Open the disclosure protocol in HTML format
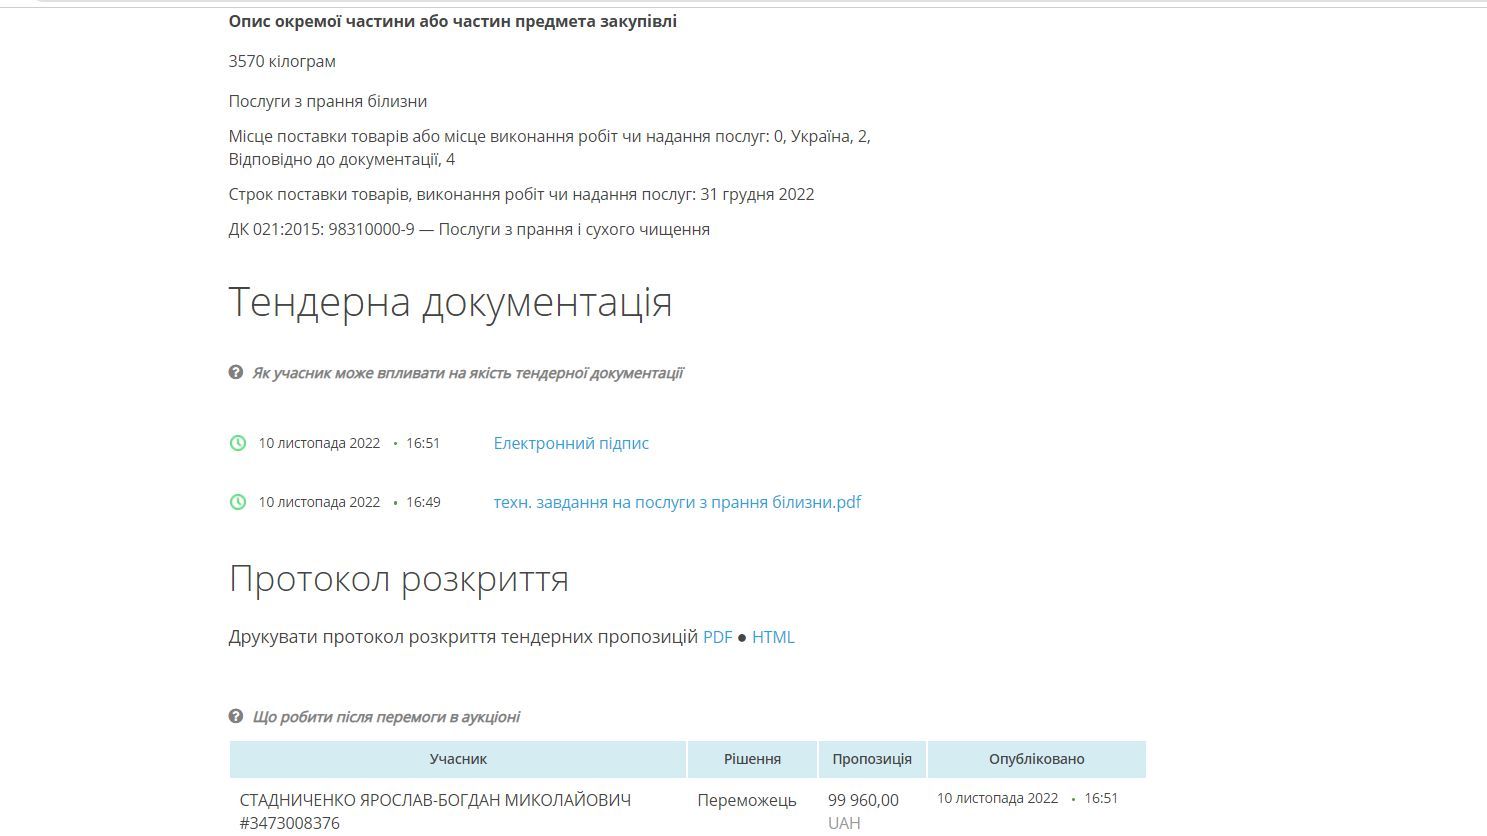The width and height of the screenshot is (1487, 836). 774,636
